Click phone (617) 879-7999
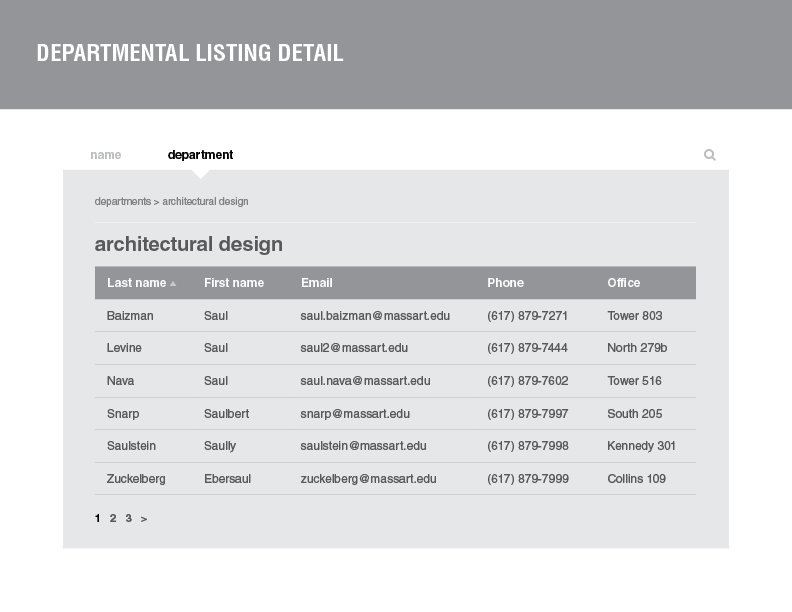 pos(528,479)
